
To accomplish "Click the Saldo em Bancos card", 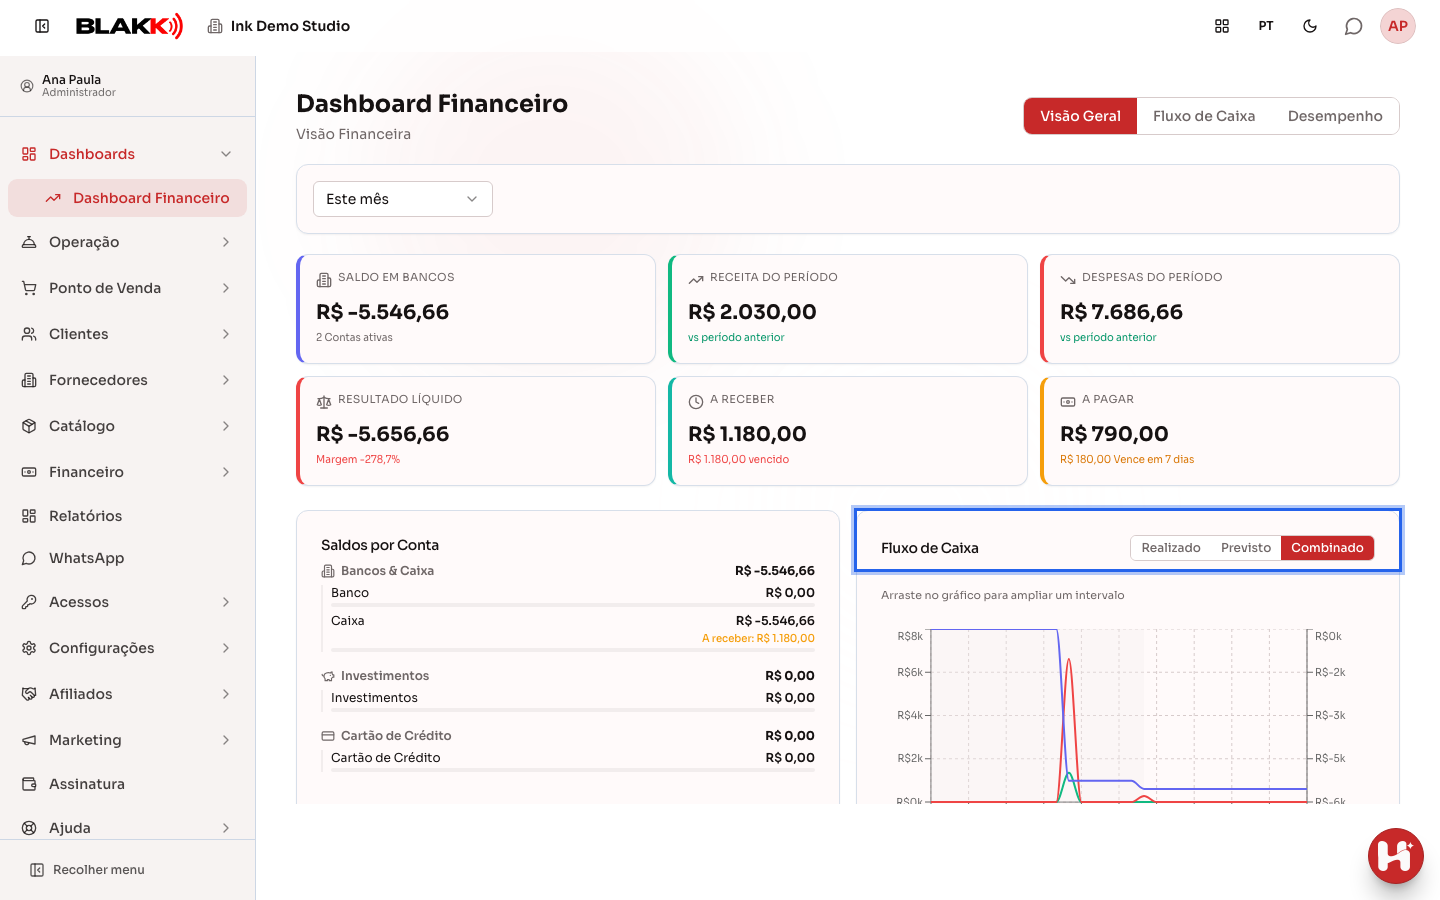I will point(476,309).
